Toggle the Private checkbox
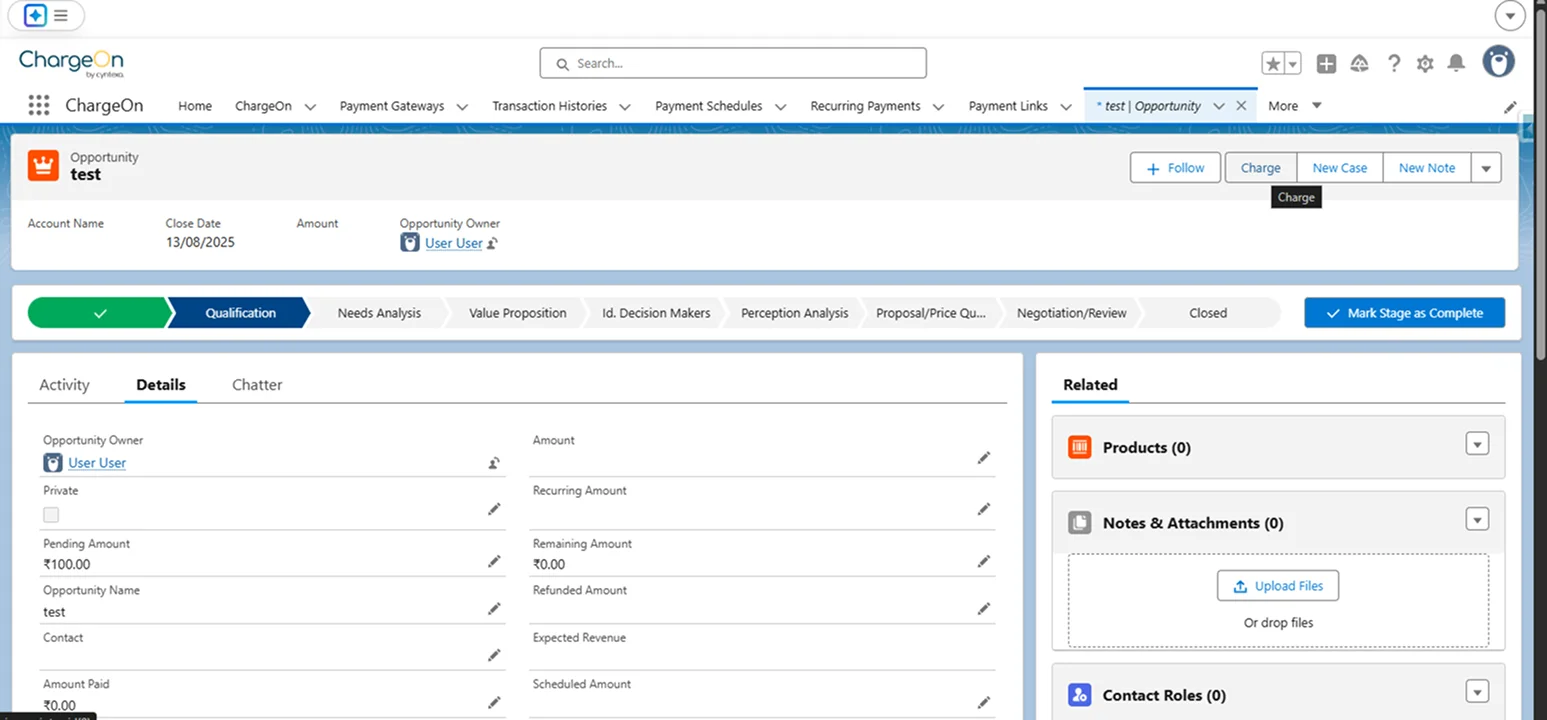This screenshot has width=1547, height=720. point(51,515)
